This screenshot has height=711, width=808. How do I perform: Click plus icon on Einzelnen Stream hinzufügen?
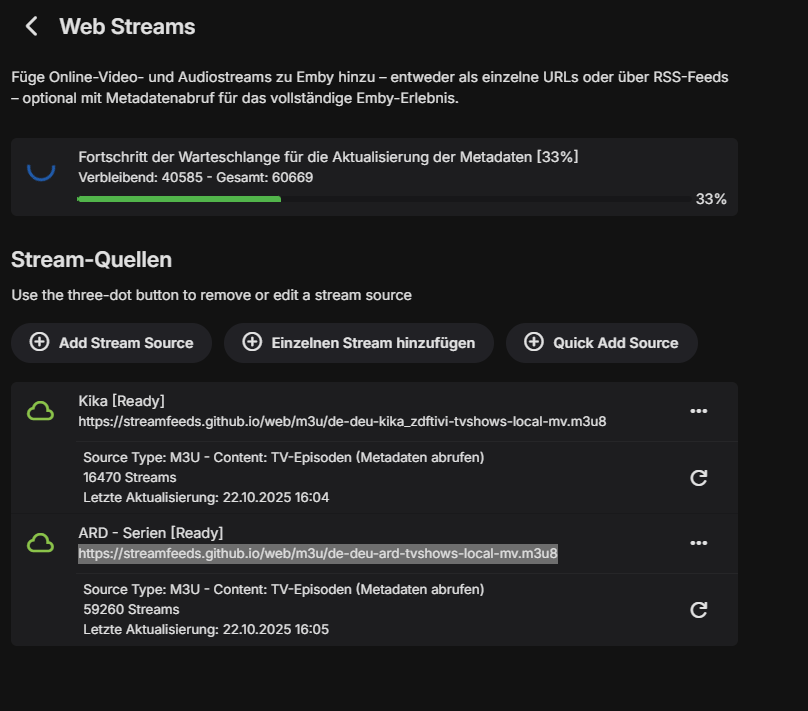click(x=252, y=342)
